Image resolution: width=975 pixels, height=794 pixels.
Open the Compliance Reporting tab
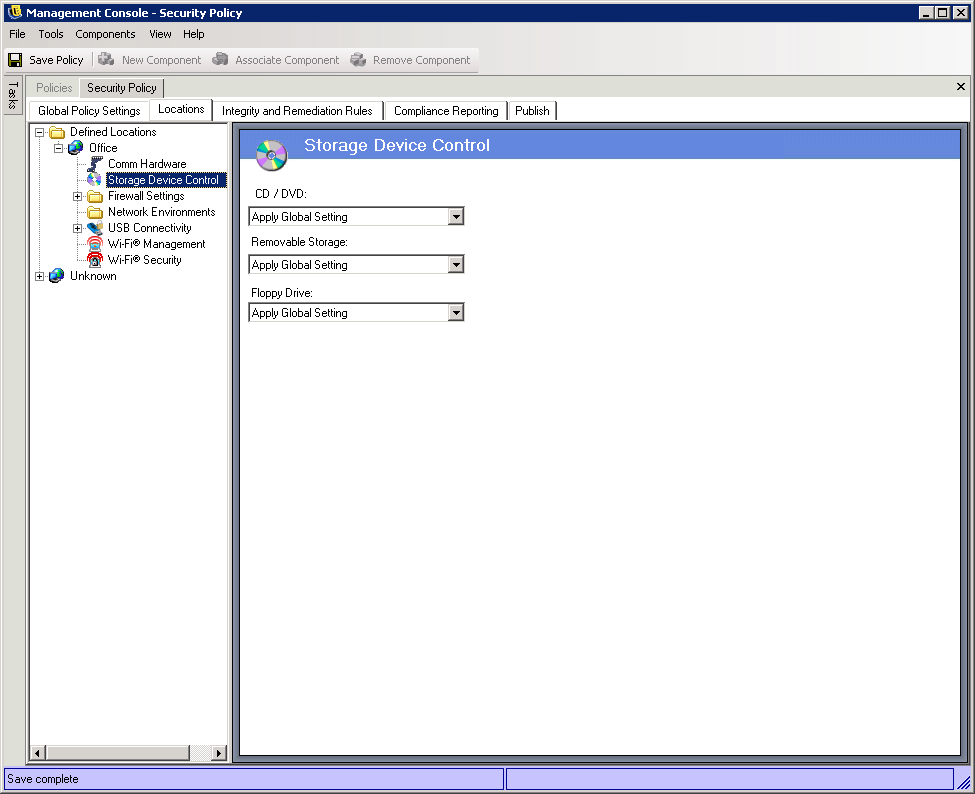click(x=446, y=111)
